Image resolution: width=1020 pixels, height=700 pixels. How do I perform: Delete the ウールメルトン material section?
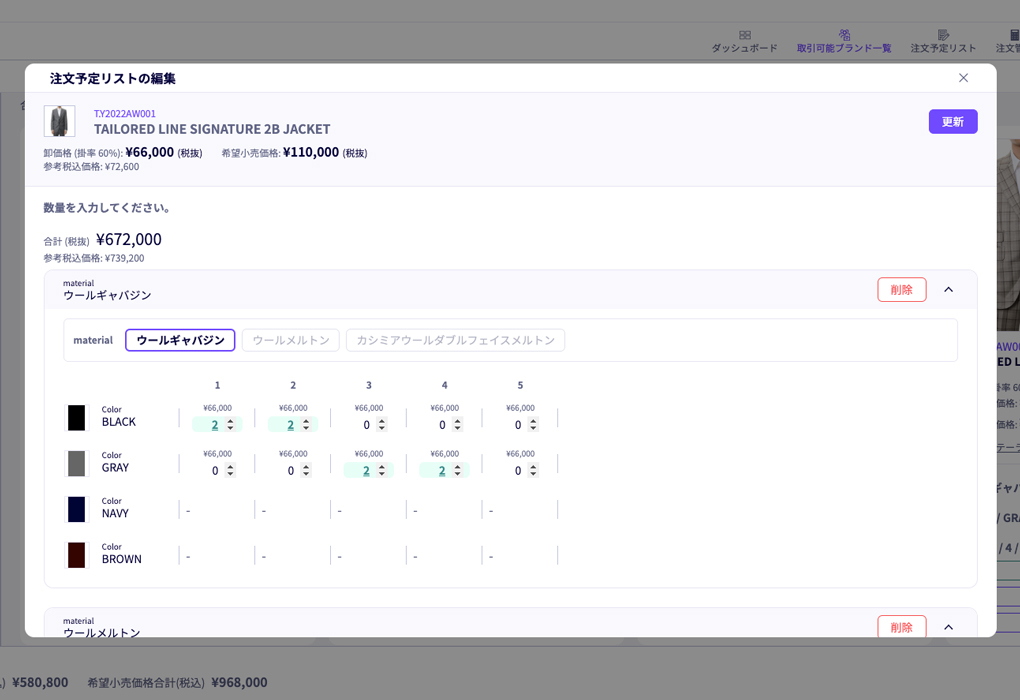(901, 626)
